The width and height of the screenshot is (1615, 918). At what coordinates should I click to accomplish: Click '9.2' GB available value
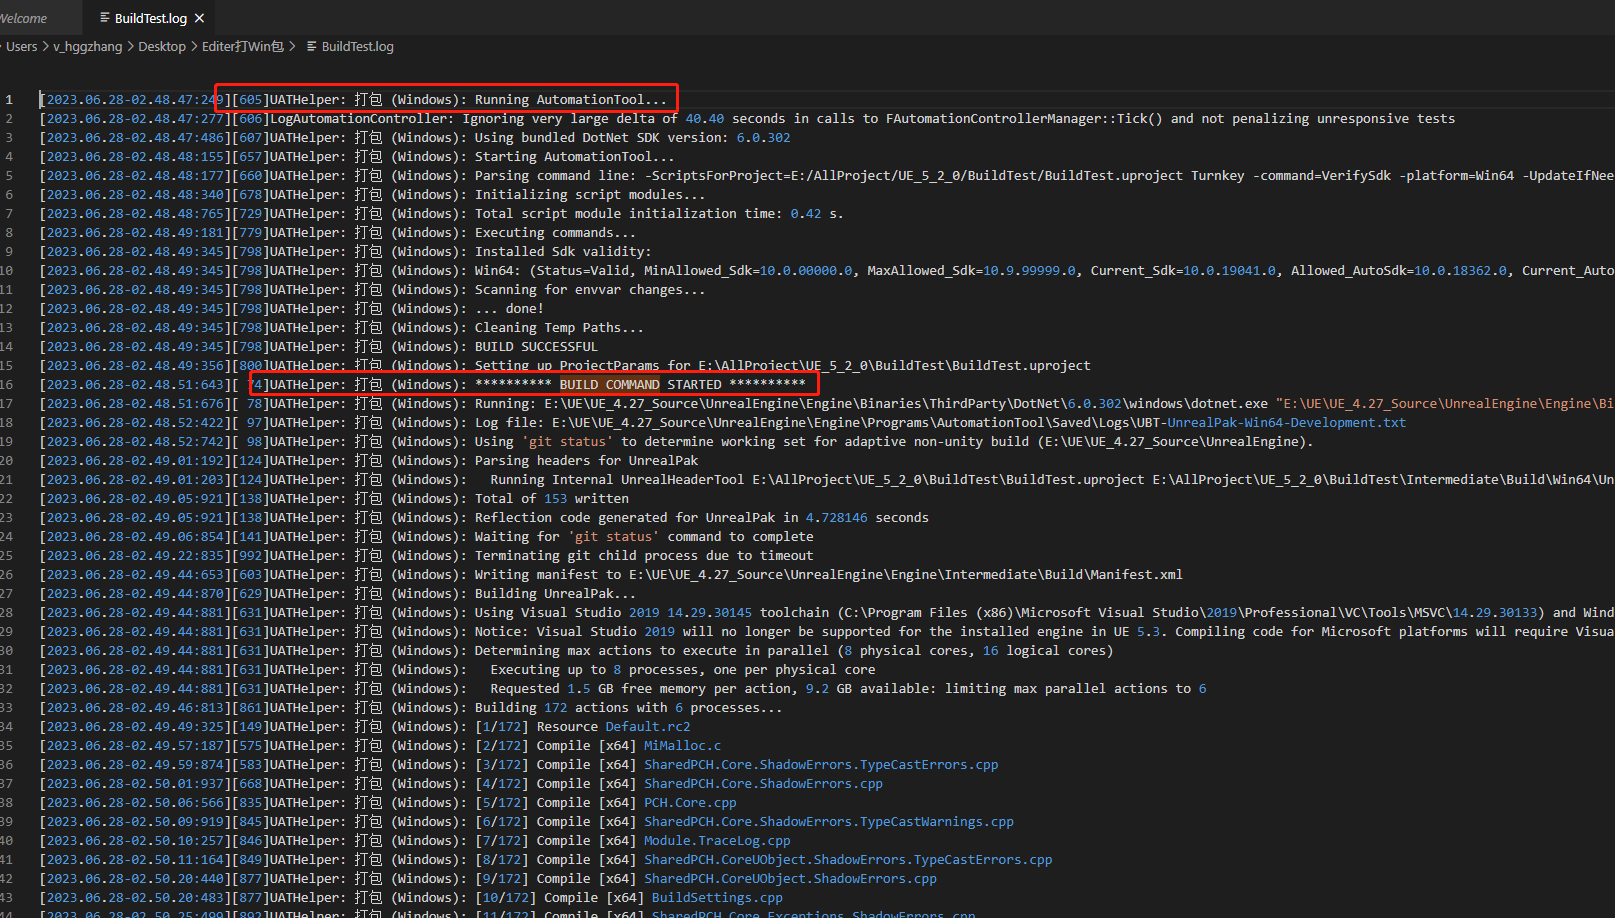pyautogui.click(x=817, y=689)
